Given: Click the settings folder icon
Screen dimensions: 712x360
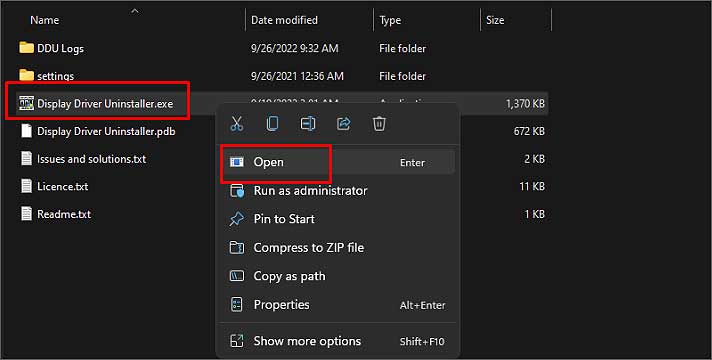Looking at the screenshot, I should coord(26,75).
